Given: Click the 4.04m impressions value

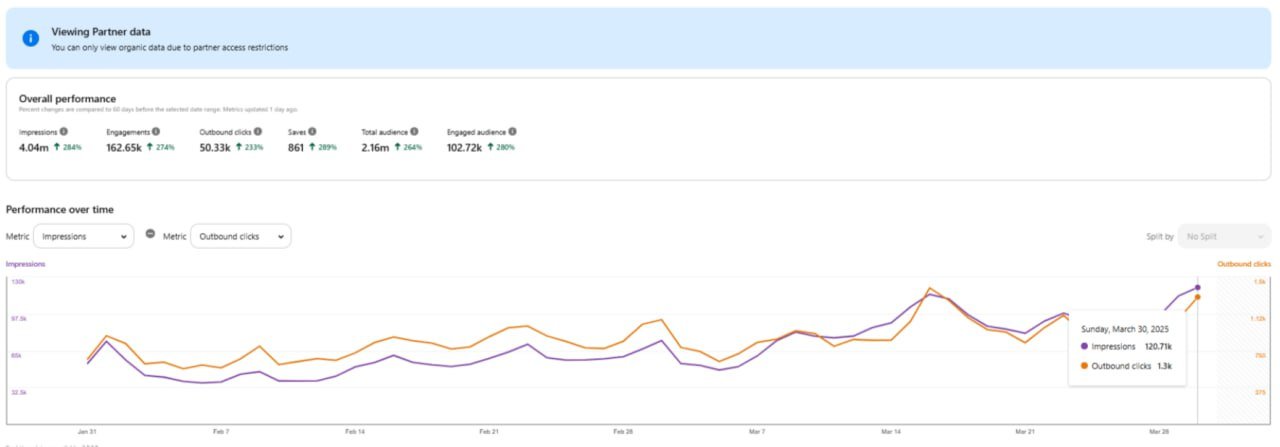Looking at the screenshot, I should [32, 148].
